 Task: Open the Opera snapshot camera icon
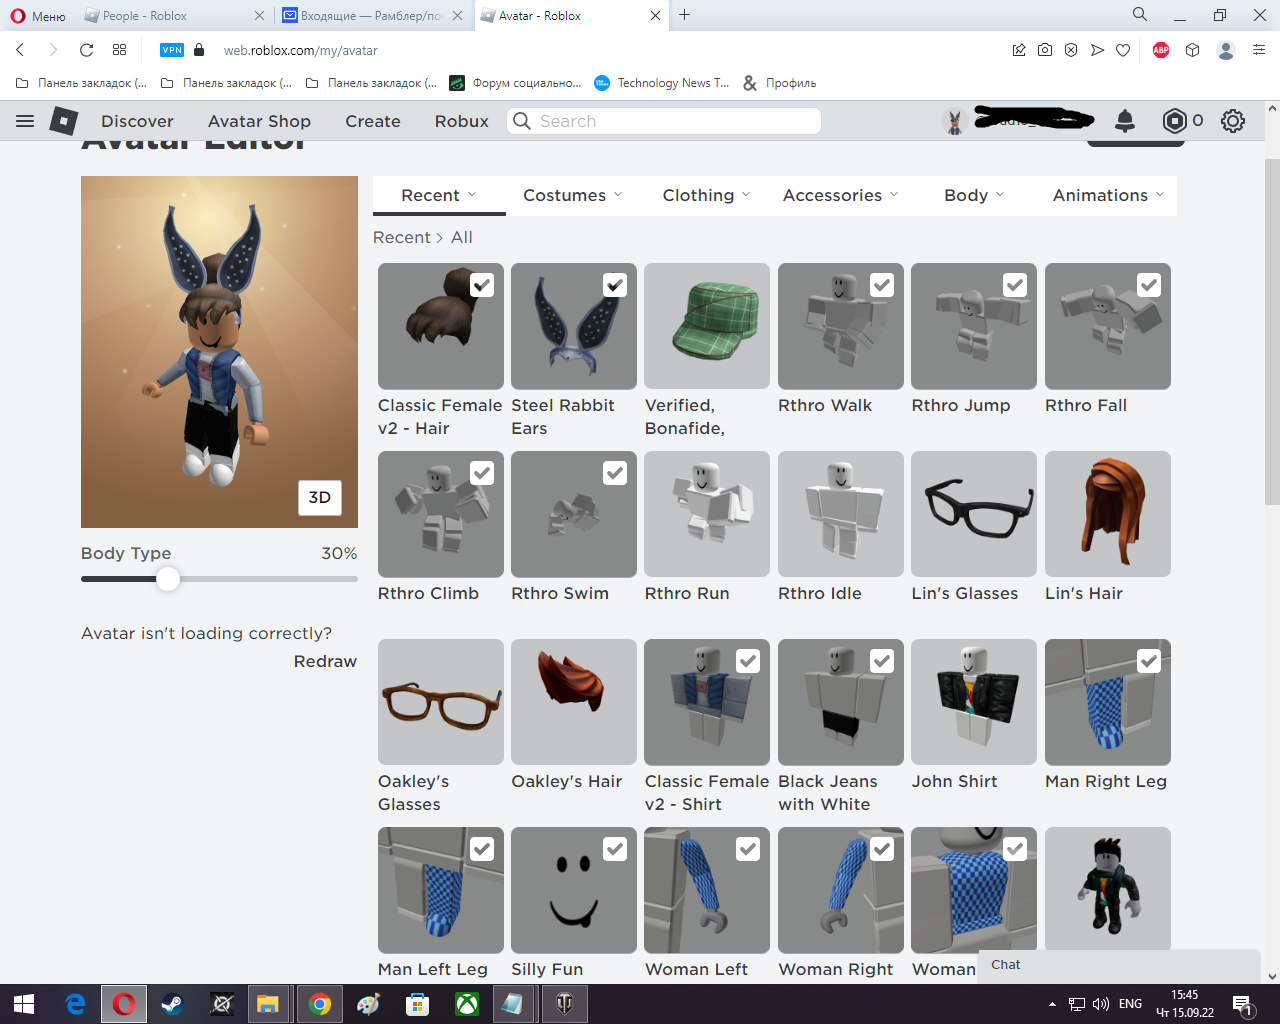pos(1045,50)
